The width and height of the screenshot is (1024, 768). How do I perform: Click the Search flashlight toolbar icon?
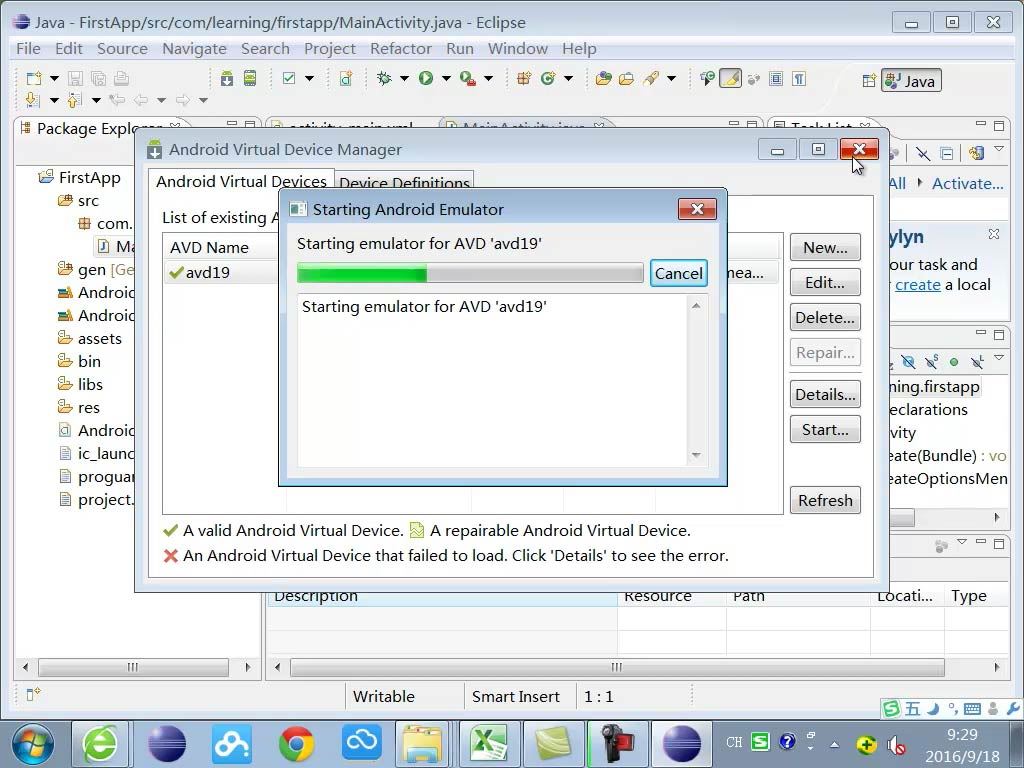tap(651, 78)
